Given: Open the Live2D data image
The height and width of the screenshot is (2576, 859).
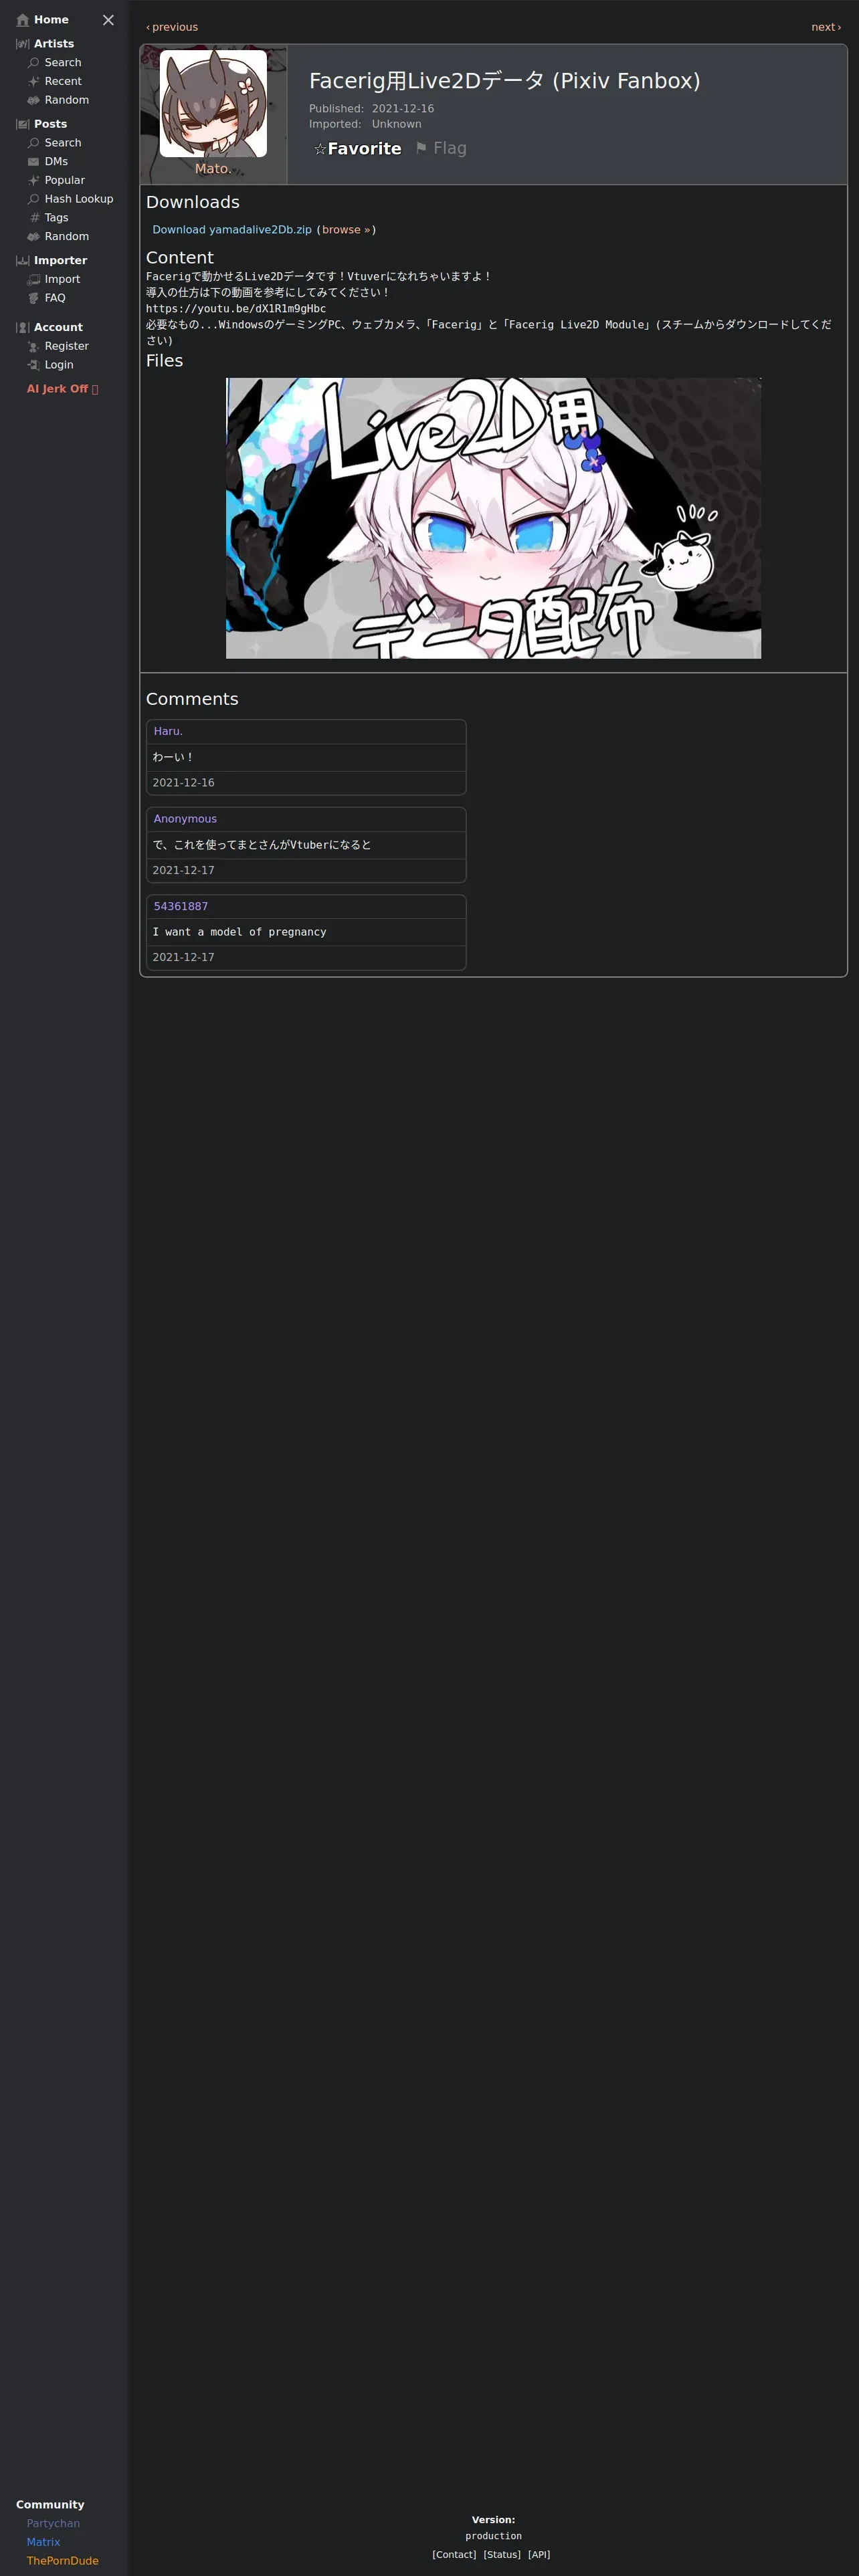Looking at the screenshot, I should (x=493, y=518).
